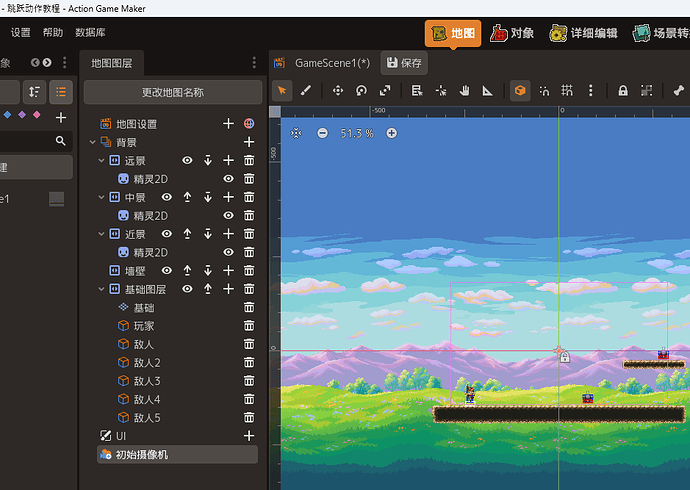This screenshot has height=490, width=690.
Task: Click the list select toolbar icon
Action: tap(417, 91)
